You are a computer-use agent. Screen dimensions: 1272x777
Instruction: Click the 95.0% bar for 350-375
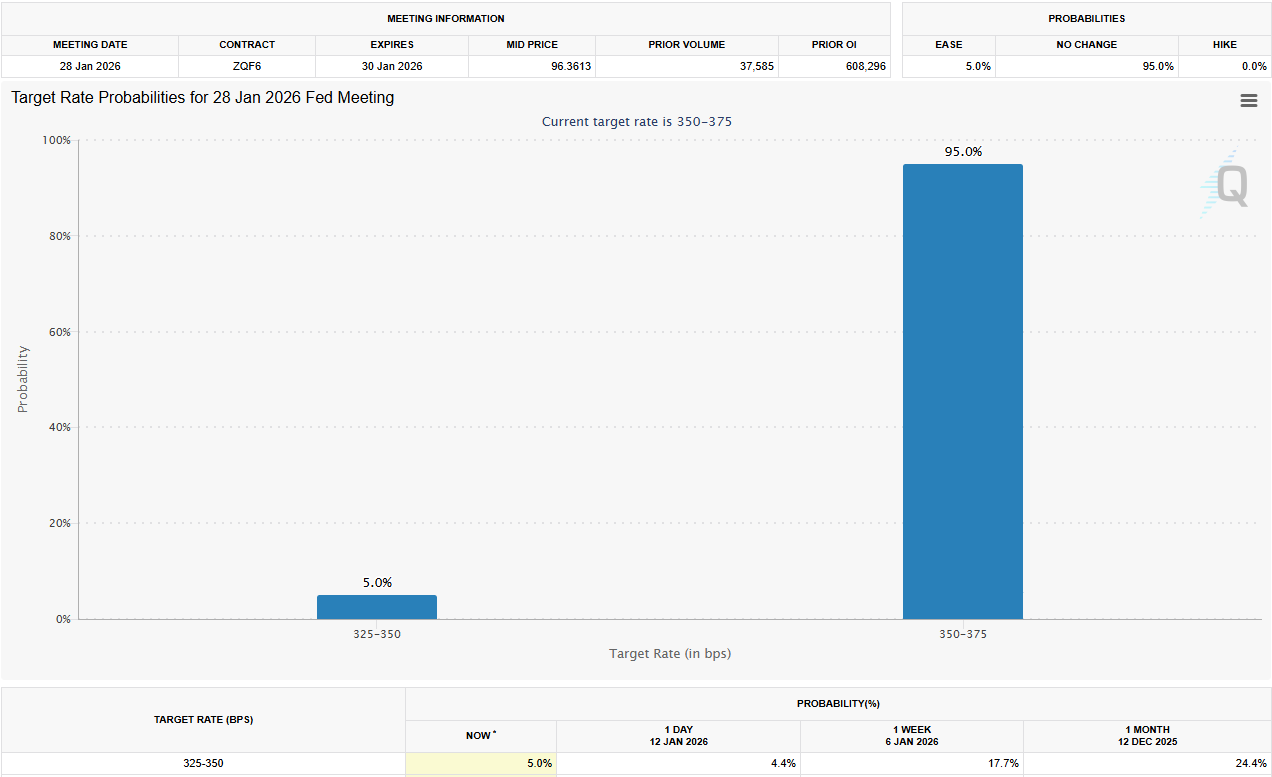click(x=962, y=390)
